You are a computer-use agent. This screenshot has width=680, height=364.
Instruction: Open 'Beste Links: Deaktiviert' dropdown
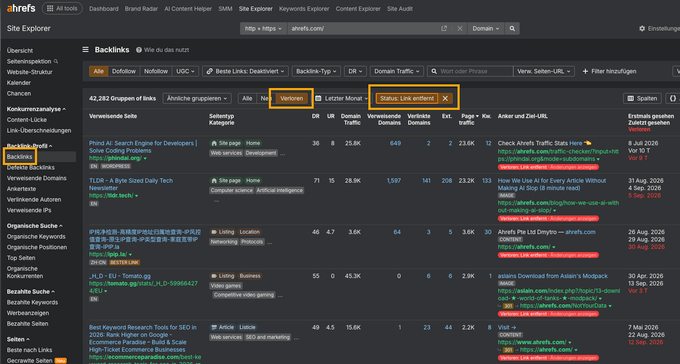[245, 71]
